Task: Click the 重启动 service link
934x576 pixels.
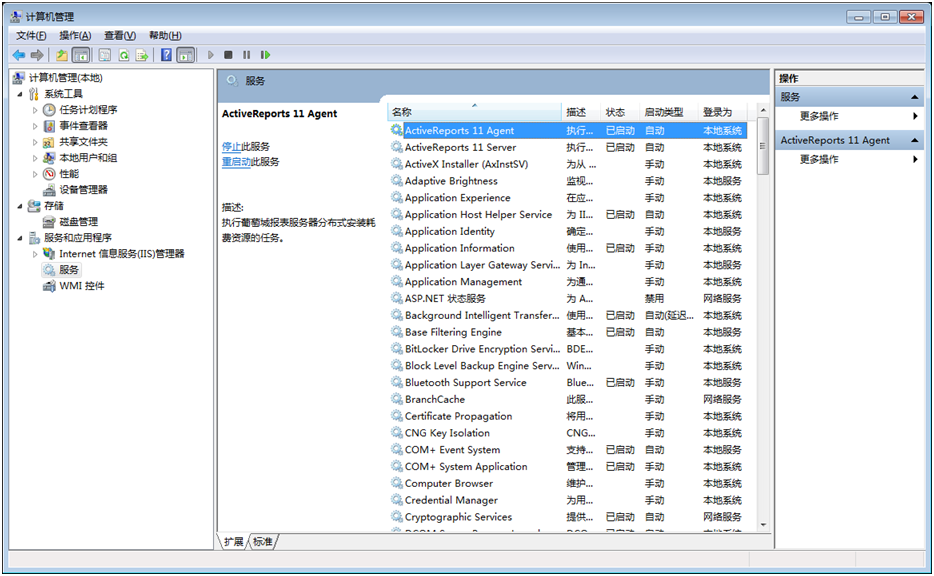Action: 236,161
